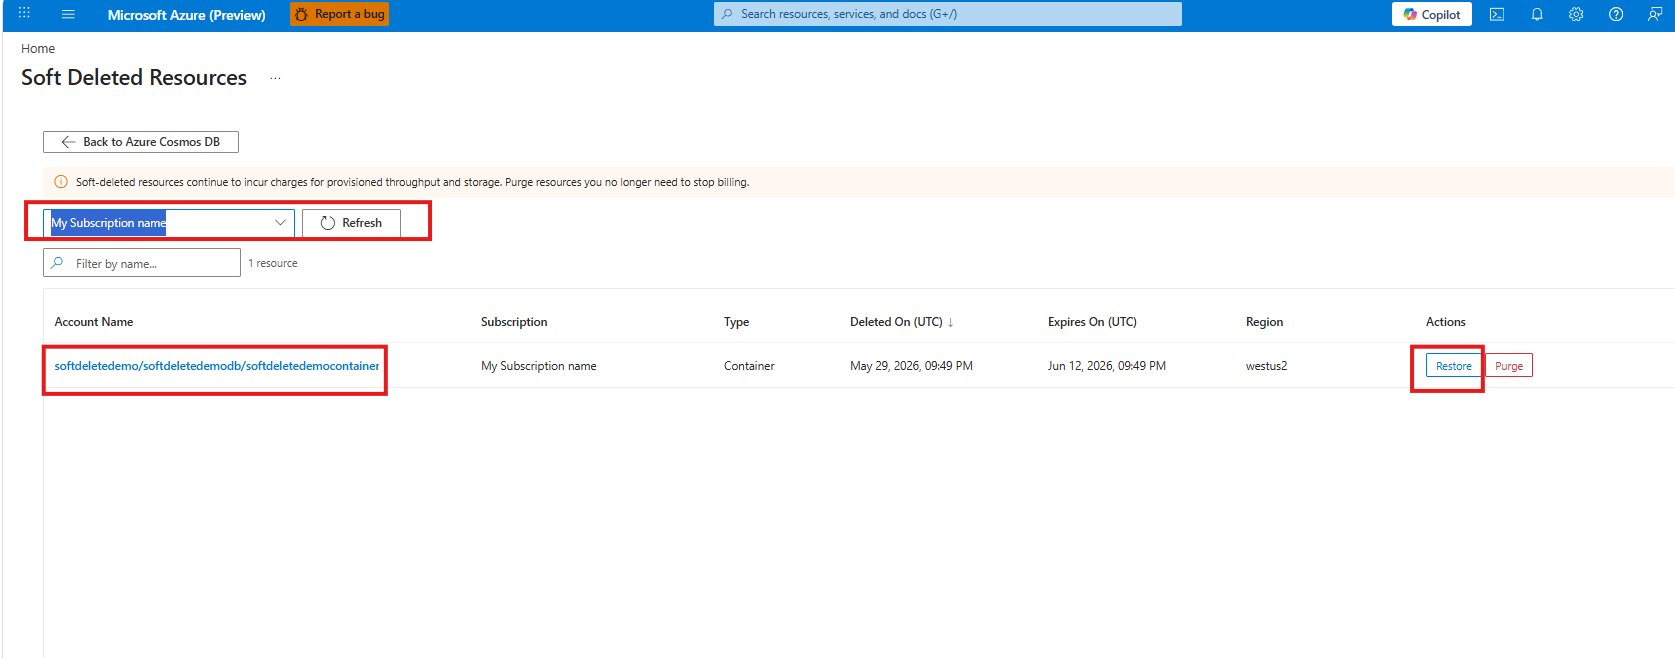Image resolution: width=1675 pixels, height=658 pixels.
Task: Click the "1 resource" count text
Action: point(273,263)
